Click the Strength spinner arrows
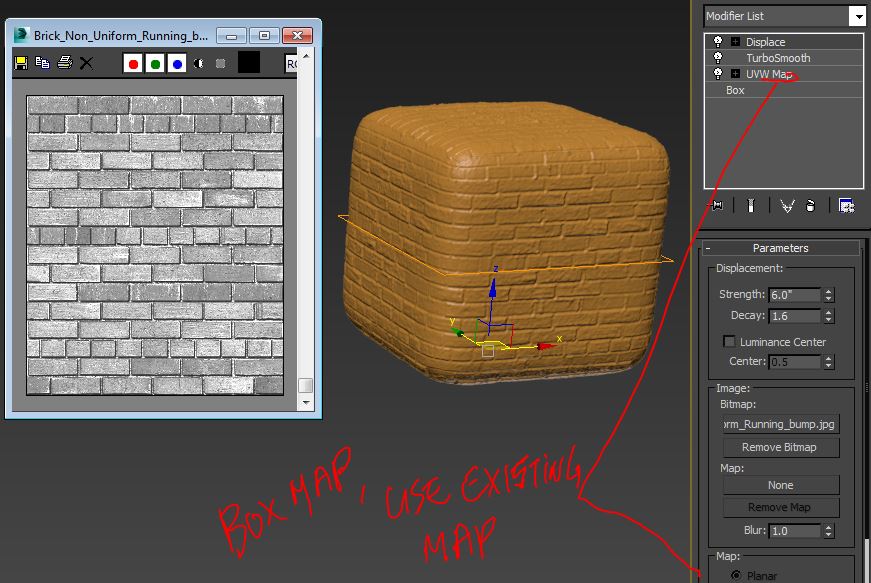871x583 pixels. (x=828, y=295)
